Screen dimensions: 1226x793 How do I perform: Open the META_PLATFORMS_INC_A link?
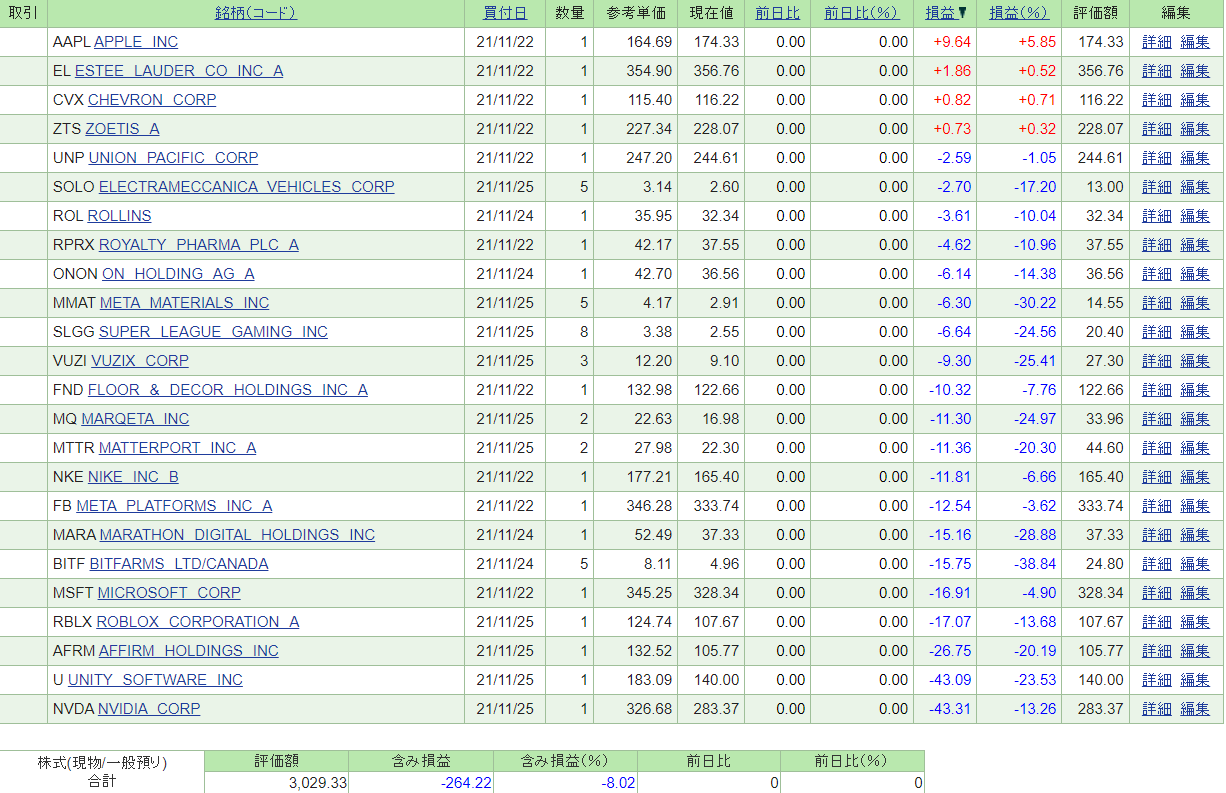[x=174, y=506]
